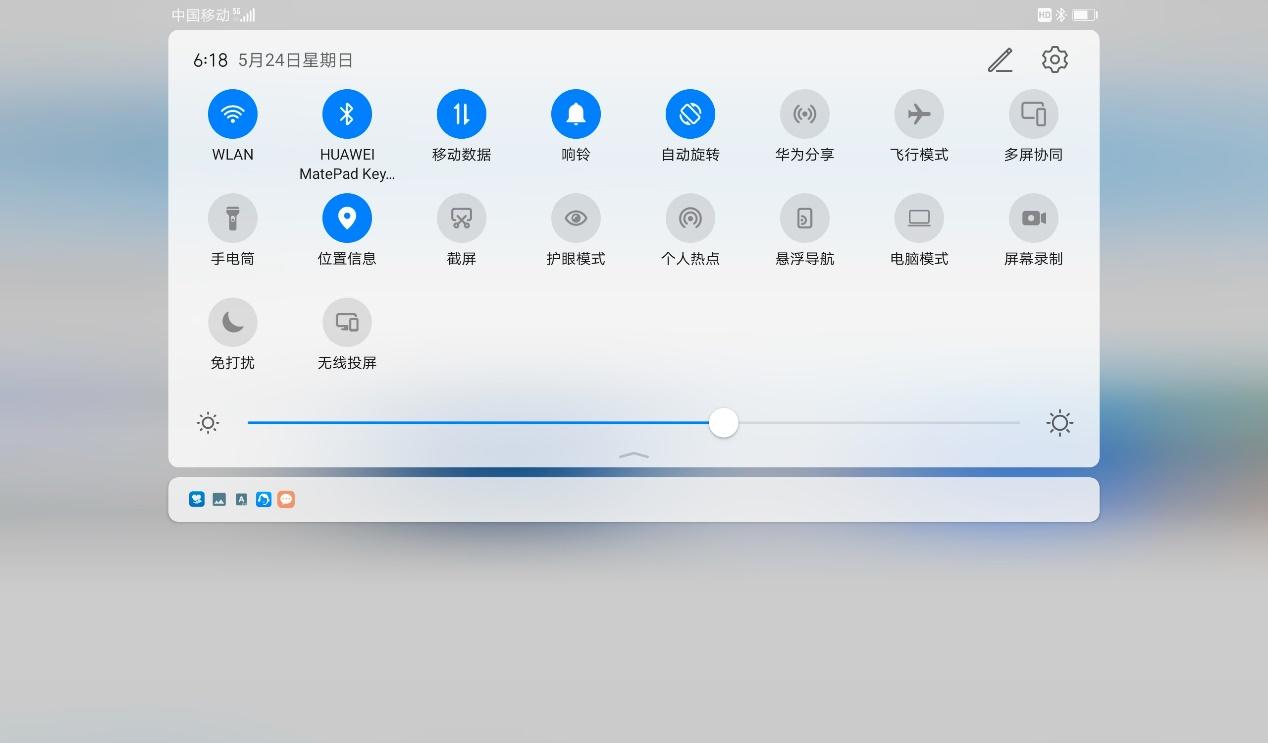Image resolution: width=1268 pixels, height=743 pixels.
Task: Turn on the 手电筒 flashlight
Action: click(233, 218)
